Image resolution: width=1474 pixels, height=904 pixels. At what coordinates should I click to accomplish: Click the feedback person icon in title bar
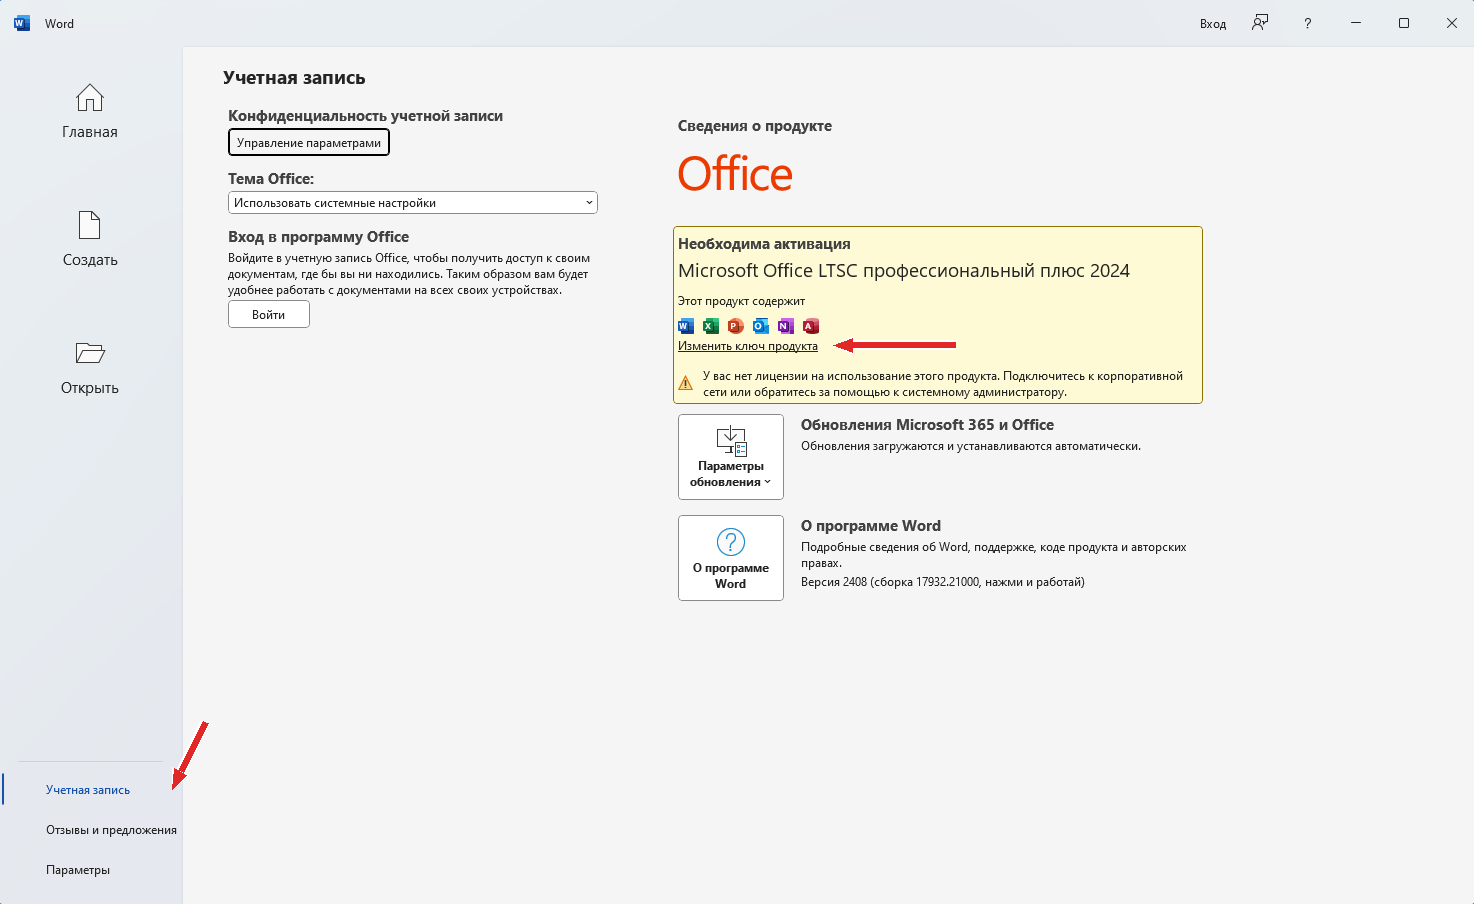coord(1260,23)
